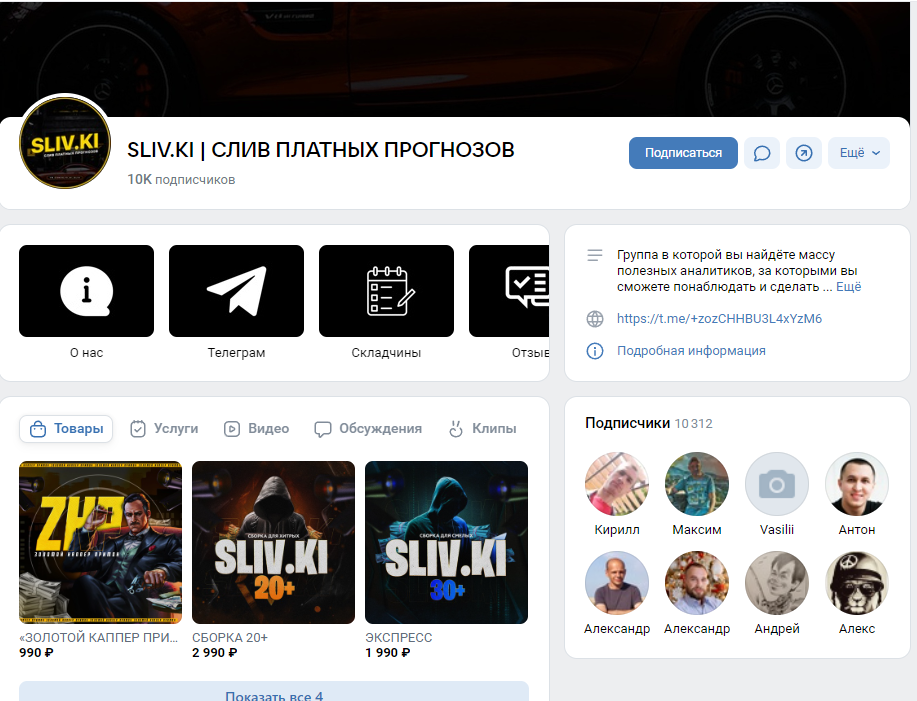Switch to the Обсуждения tab
917x701 pixels.
click(x=368, y=429)
